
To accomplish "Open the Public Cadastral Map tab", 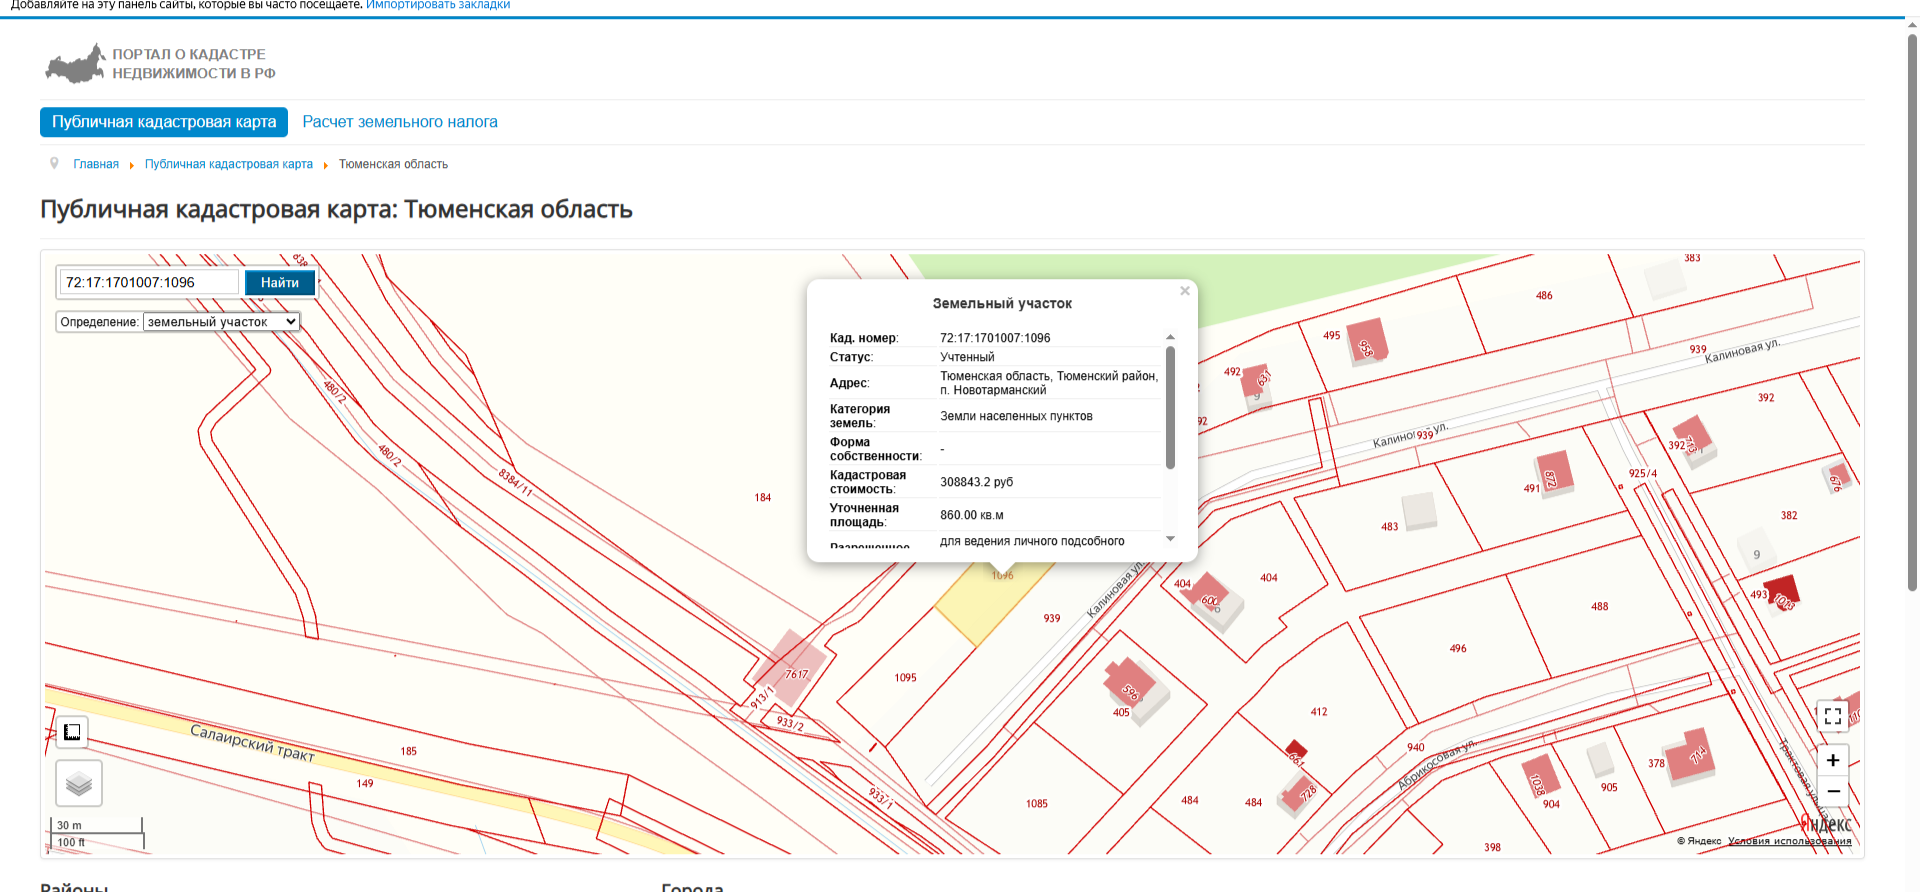I will tap(164, 122).
